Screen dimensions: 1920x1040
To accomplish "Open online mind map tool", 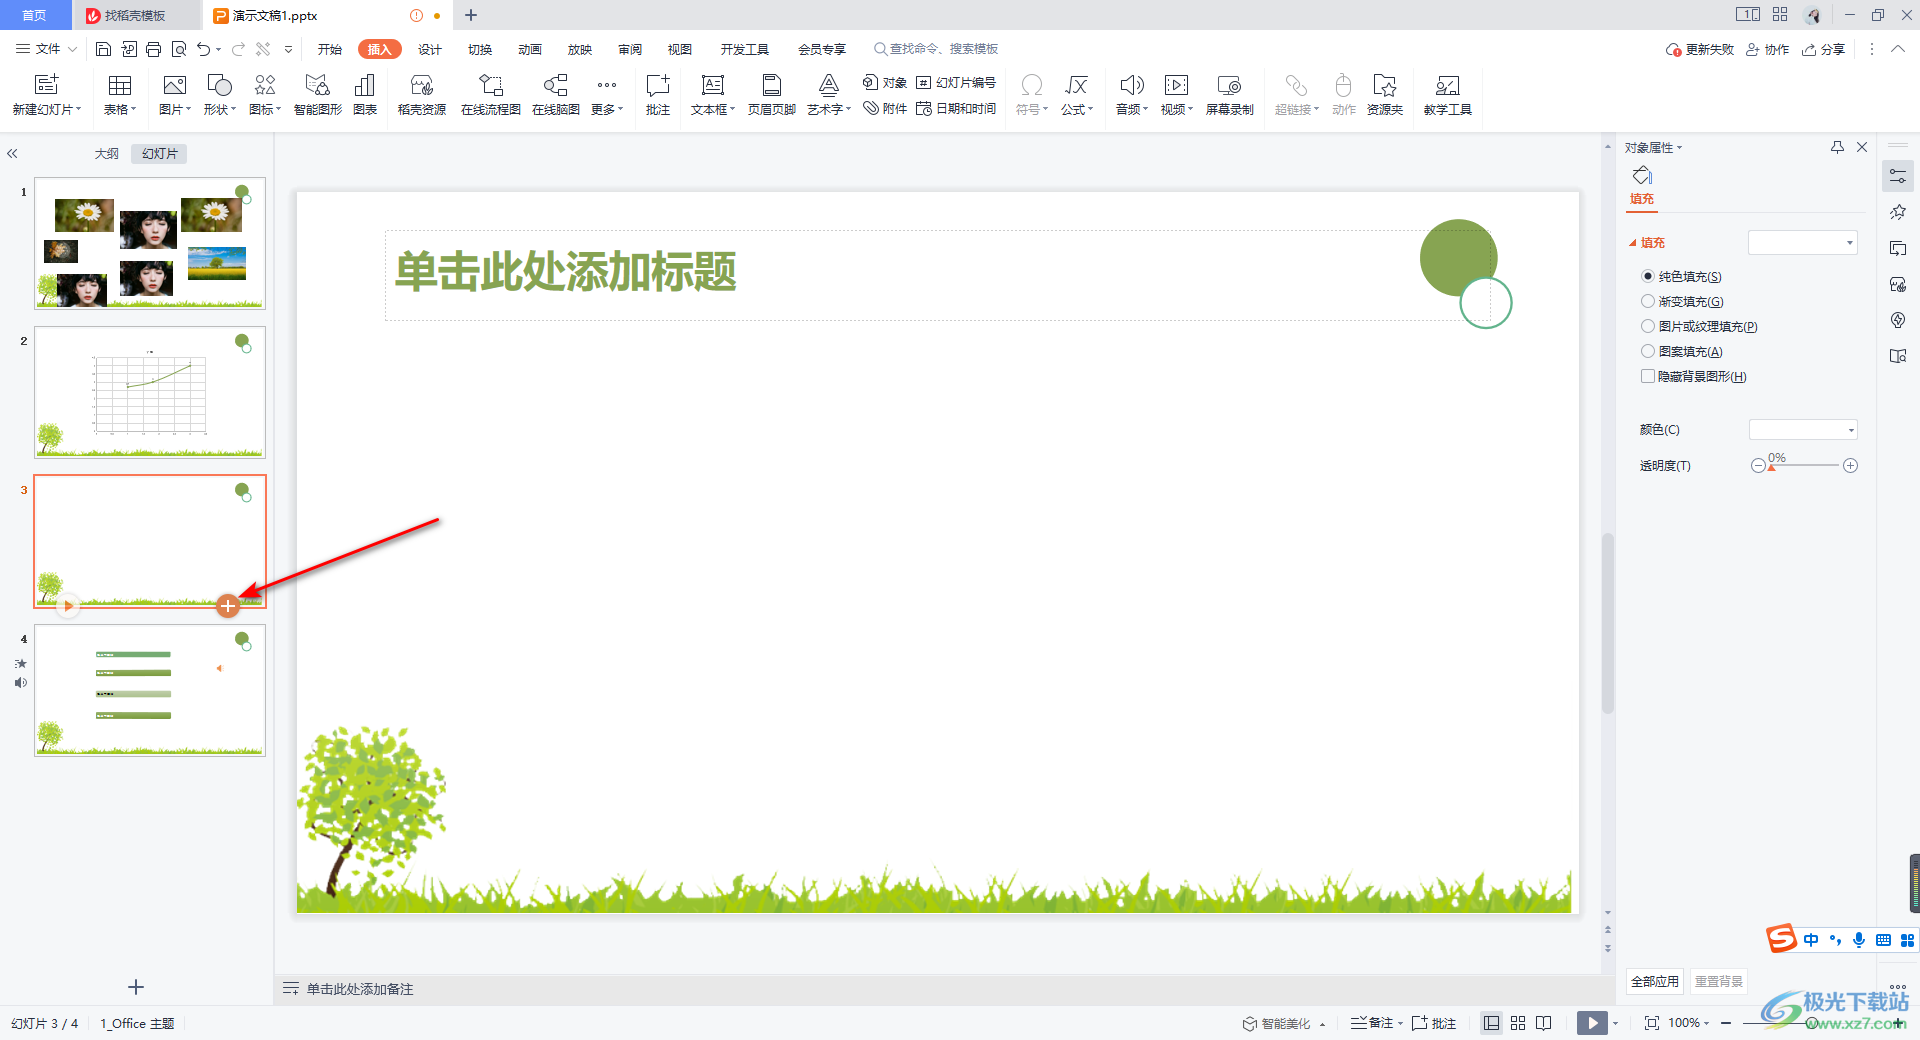I will click(556, 95).
